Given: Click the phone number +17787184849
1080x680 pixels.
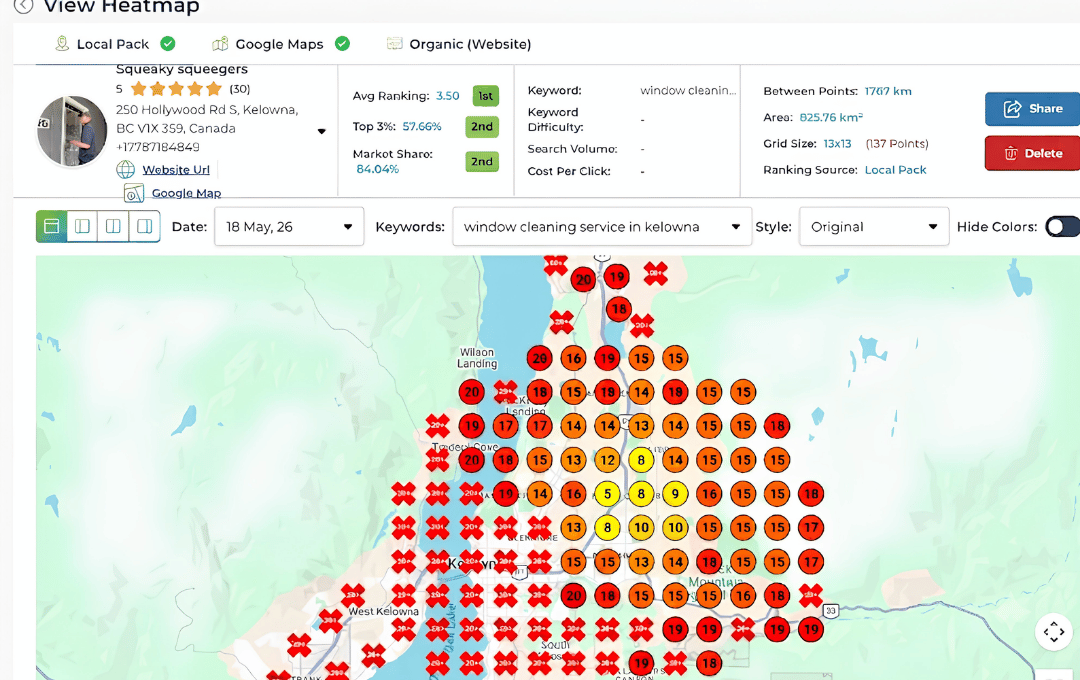Looking at the screenshot, I should tap(158, 147).
